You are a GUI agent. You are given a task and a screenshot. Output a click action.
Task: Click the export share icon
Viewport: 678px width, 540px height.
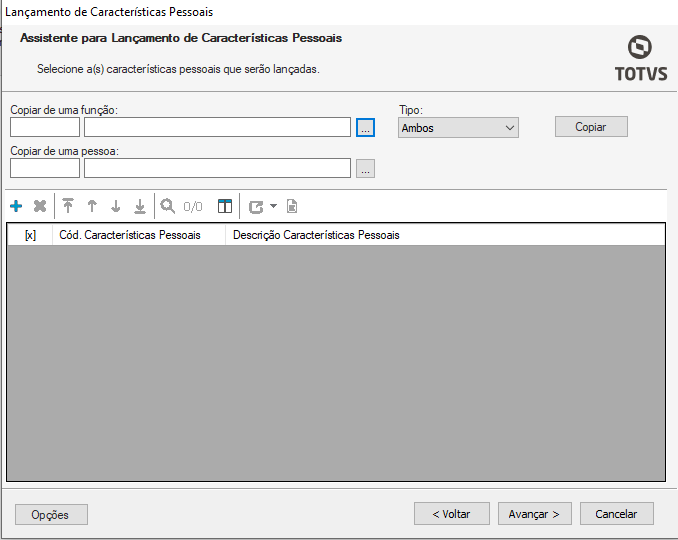pos(256,206)
